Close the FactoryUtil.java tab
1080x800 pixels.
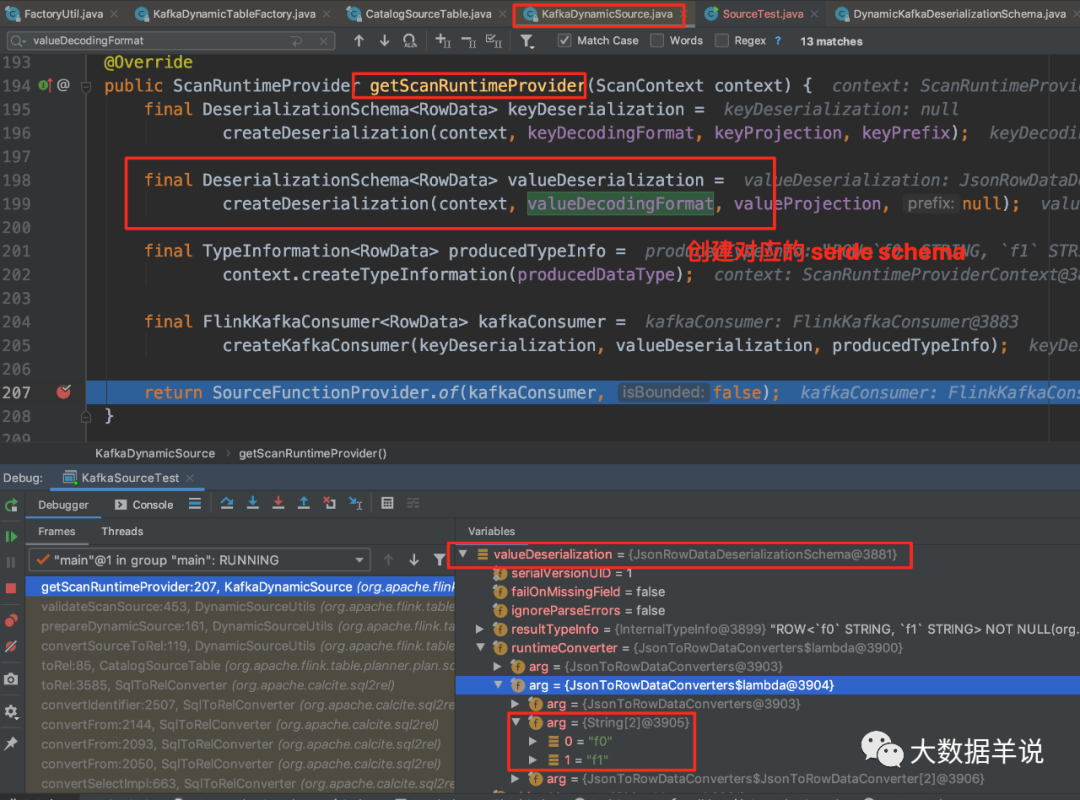click(114, 14)
